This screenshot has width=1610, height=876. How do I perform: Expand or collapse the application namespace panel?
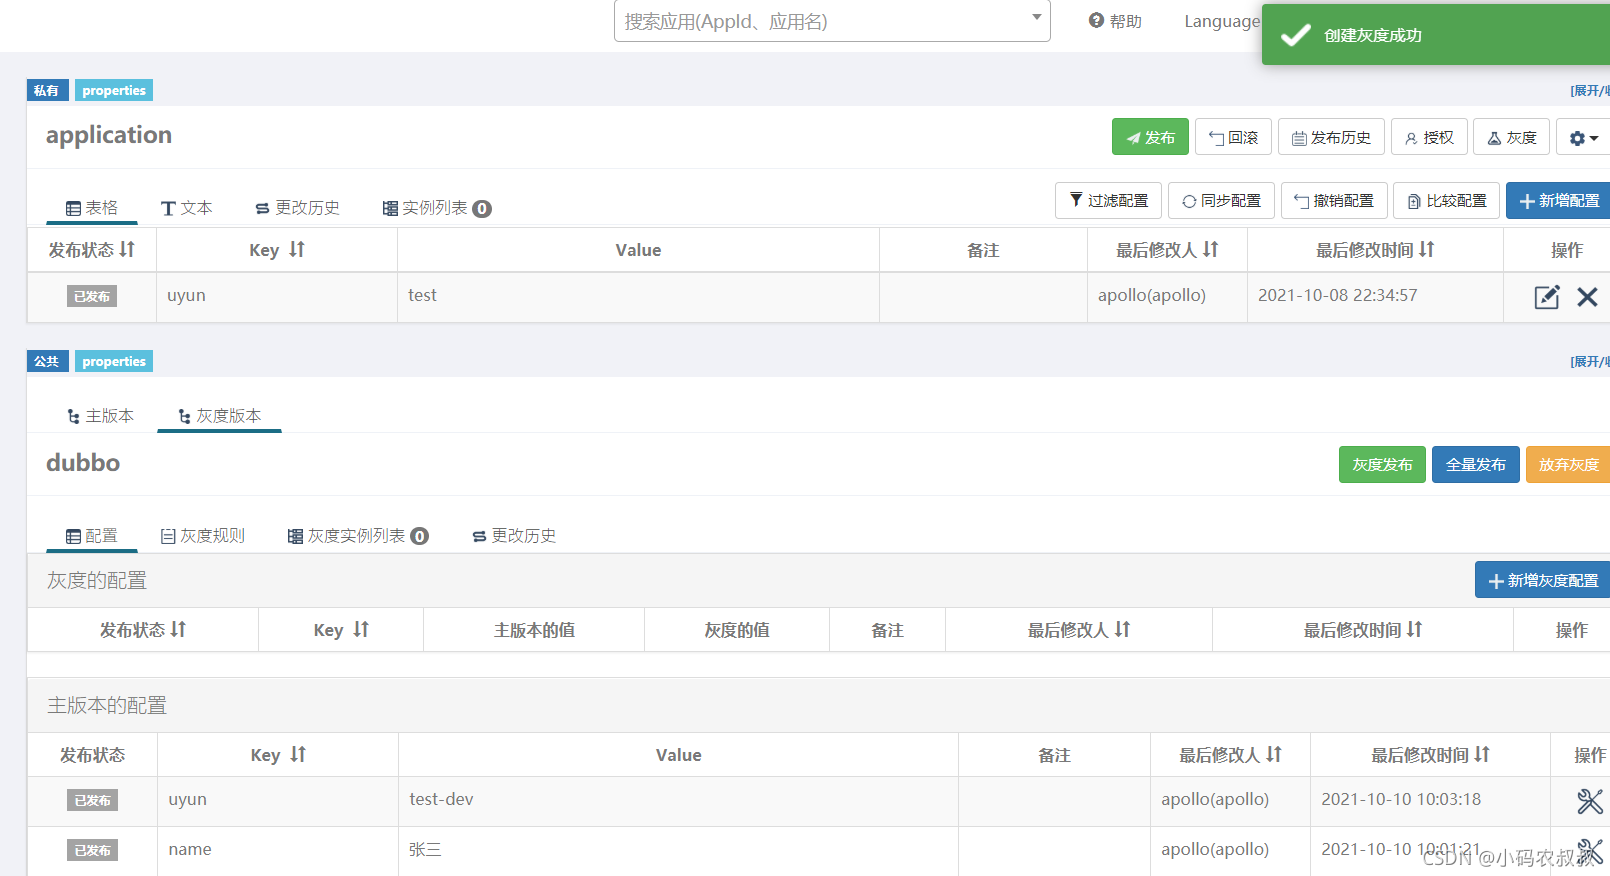(x=1590, y=90)
